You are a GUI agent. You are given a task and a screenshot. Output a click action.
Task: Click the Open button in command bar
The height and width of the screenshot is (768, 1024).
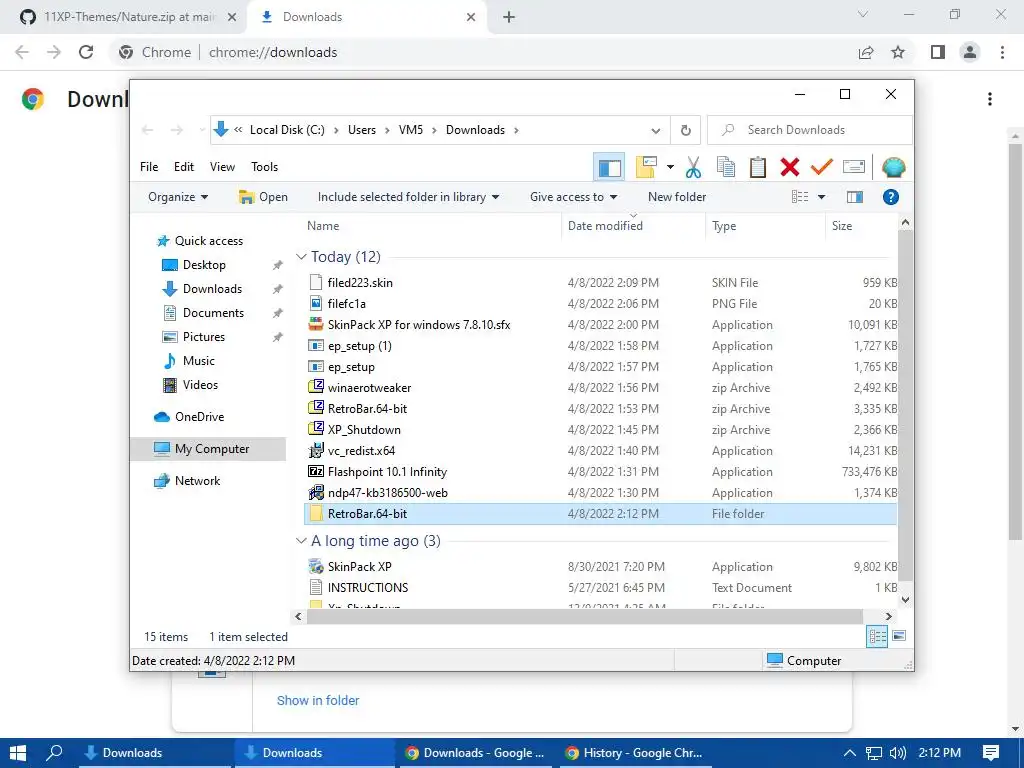pyautogui.click(x=263, y=197)
